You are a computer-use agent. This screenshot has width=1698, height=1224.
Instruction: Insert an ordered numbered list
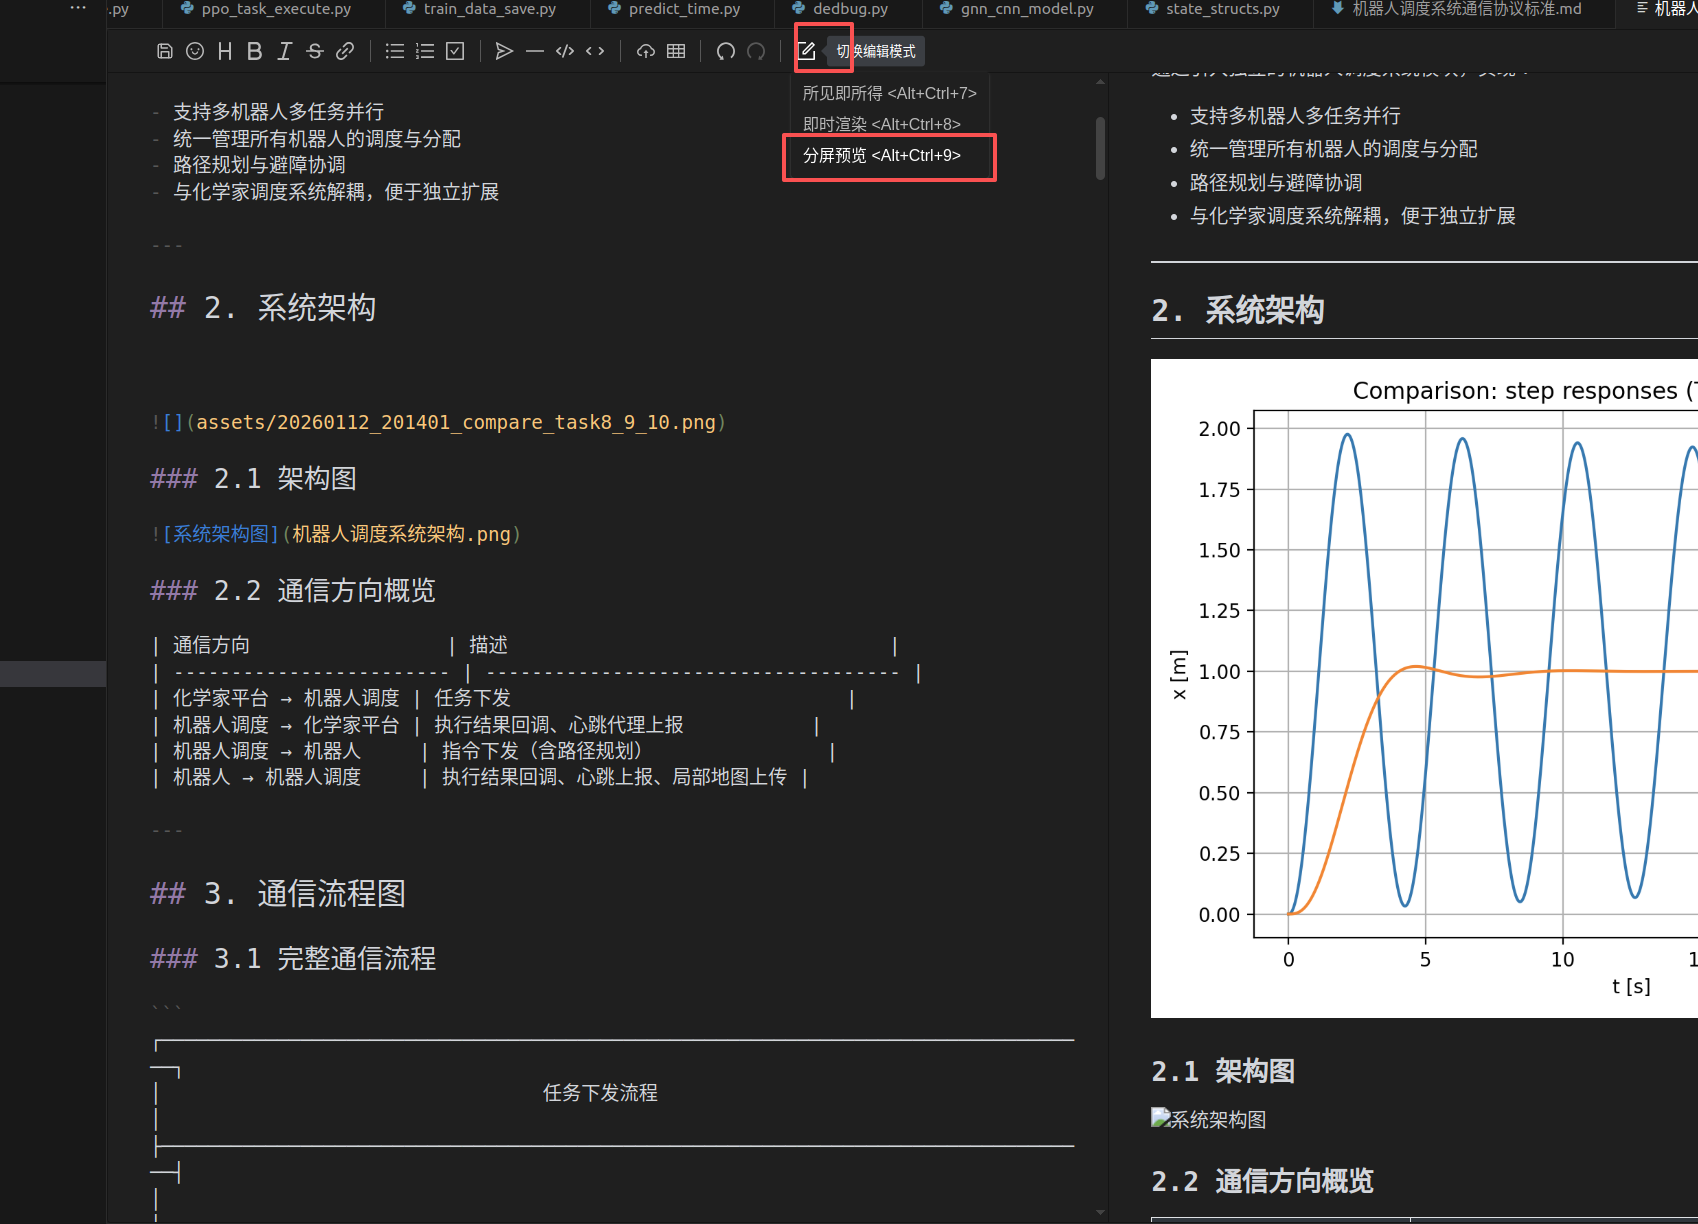point(425,51)
